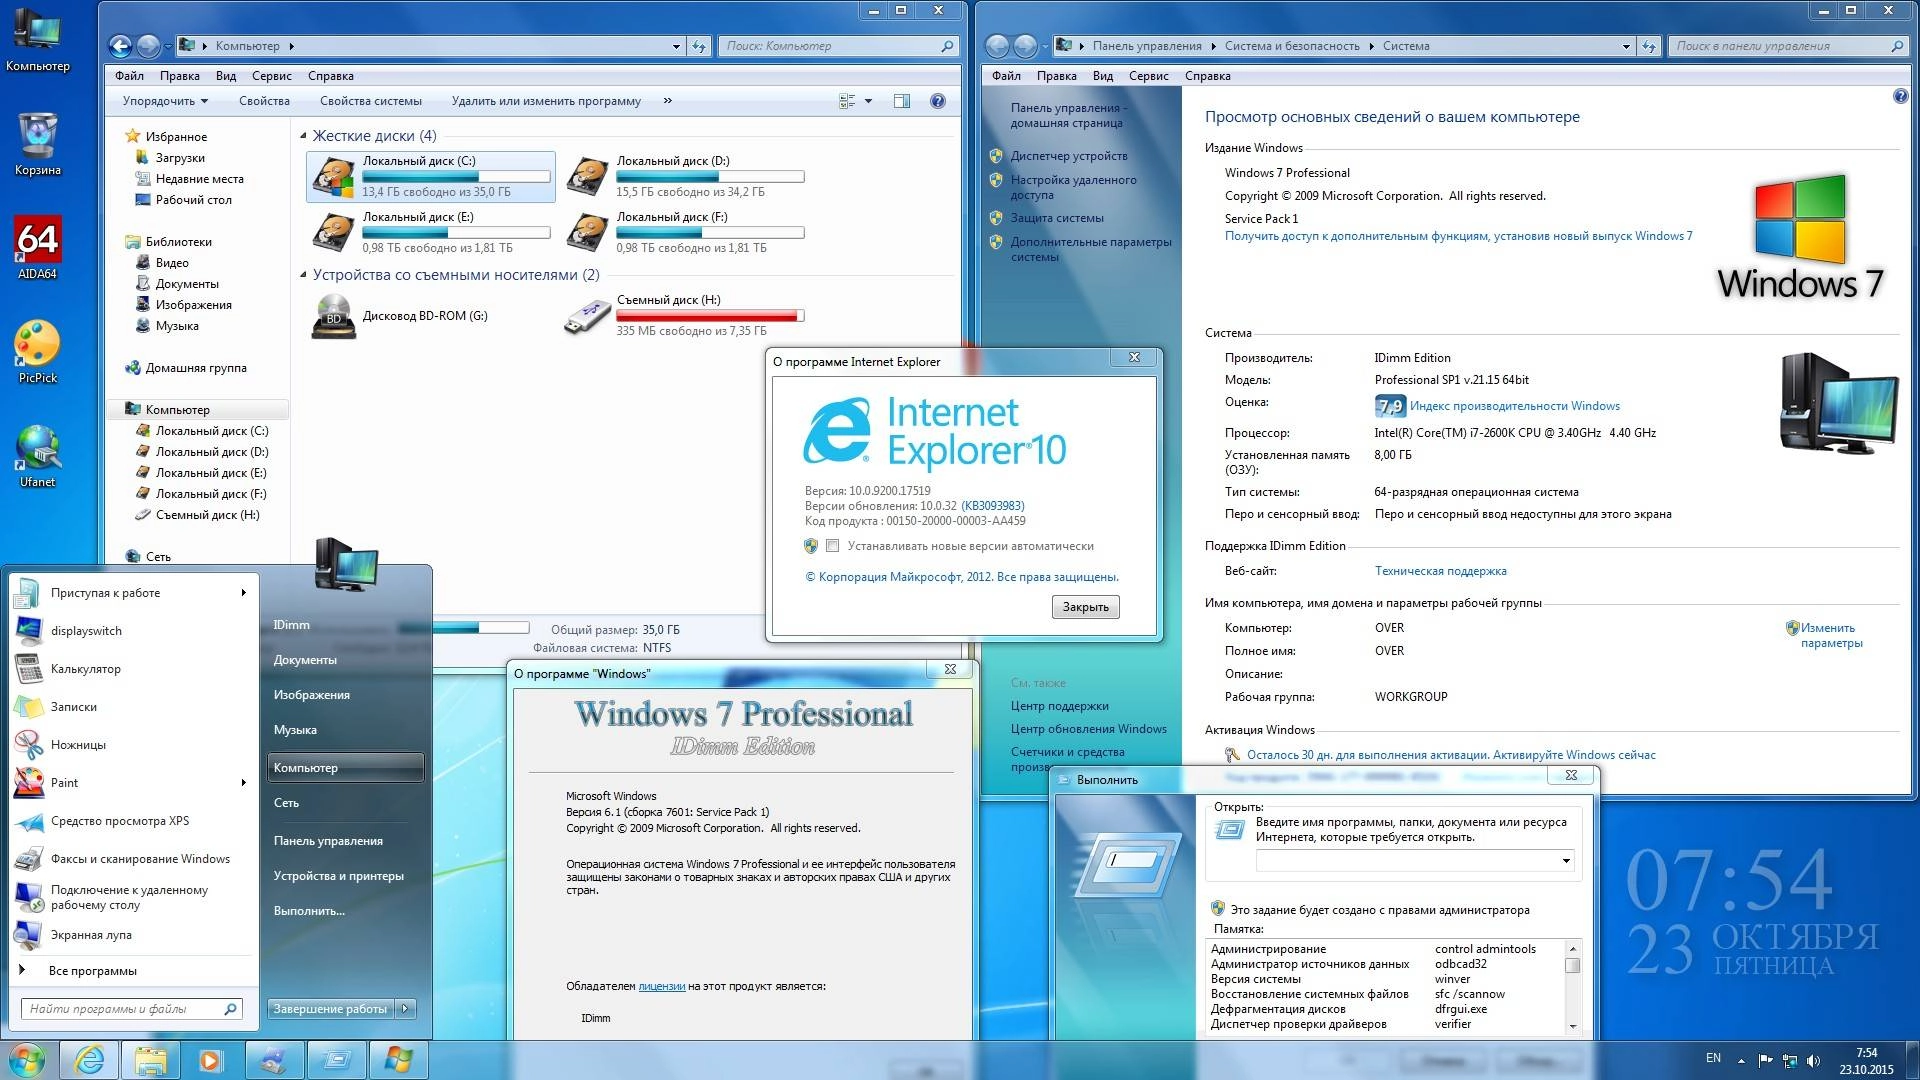This screenshot has width=1920, height=1080.
Task: Click refresh icon next to Explorer address bar
Action: 699,46
